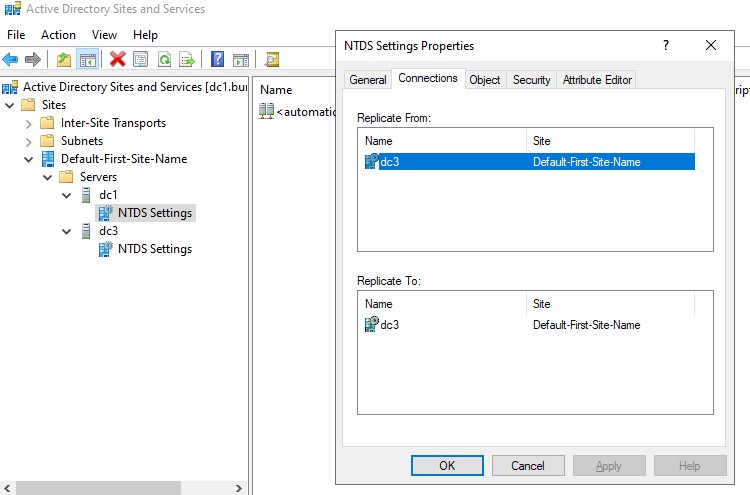750x495 pixels.
Task: Collapse the dc1 server node
Action: pyautogui.click(x=66, y=195)
